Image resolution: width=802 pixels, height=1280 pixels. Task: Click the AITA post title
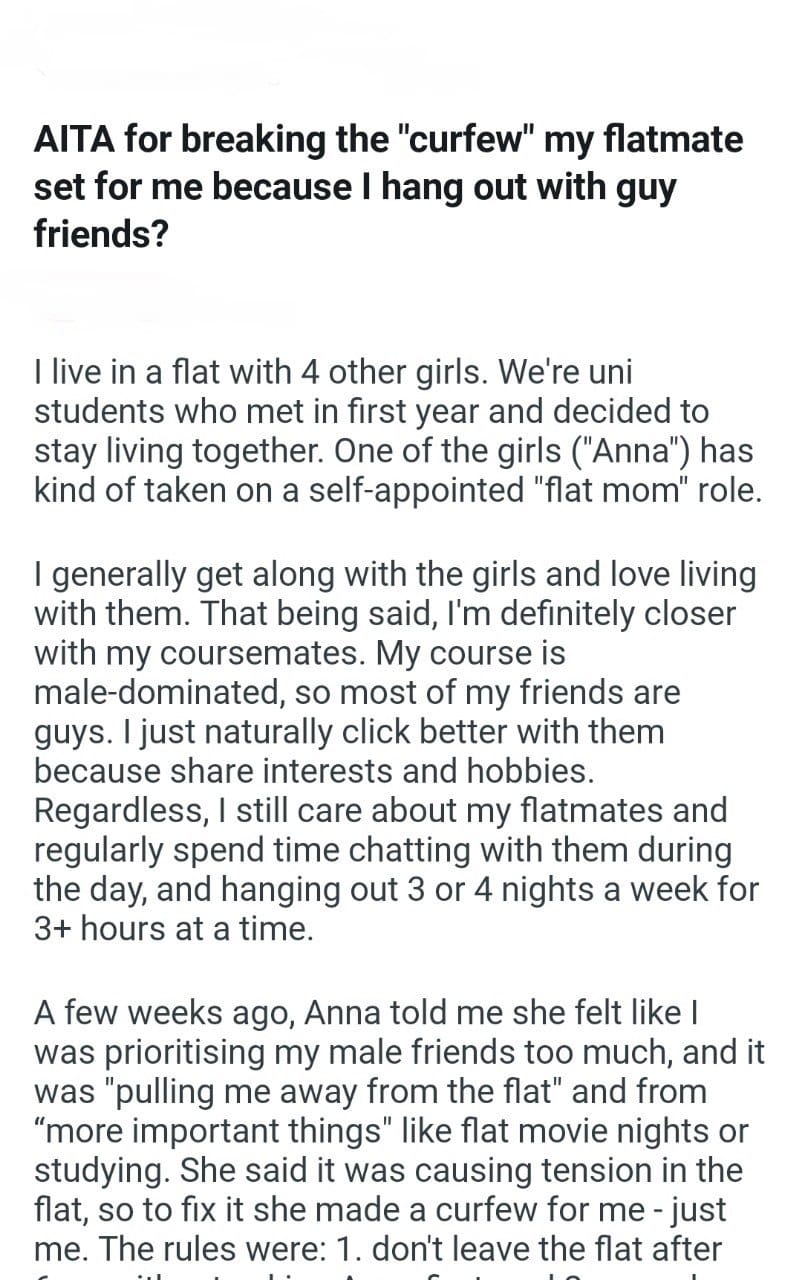coord(388,187)
